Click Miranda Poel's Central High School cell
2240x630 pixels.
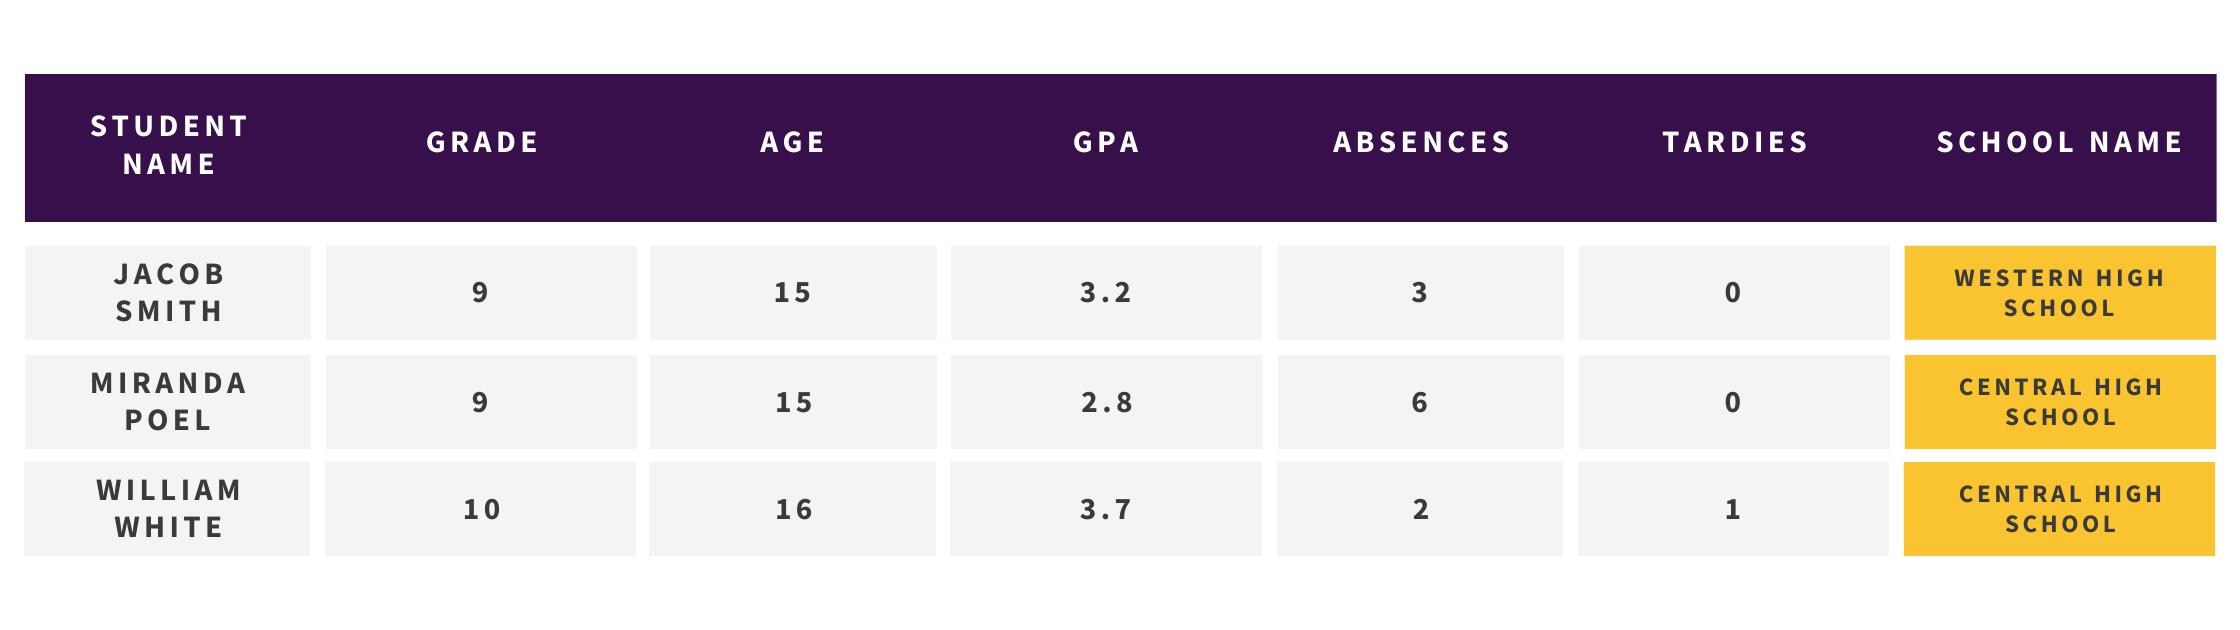coord(2060,402)
